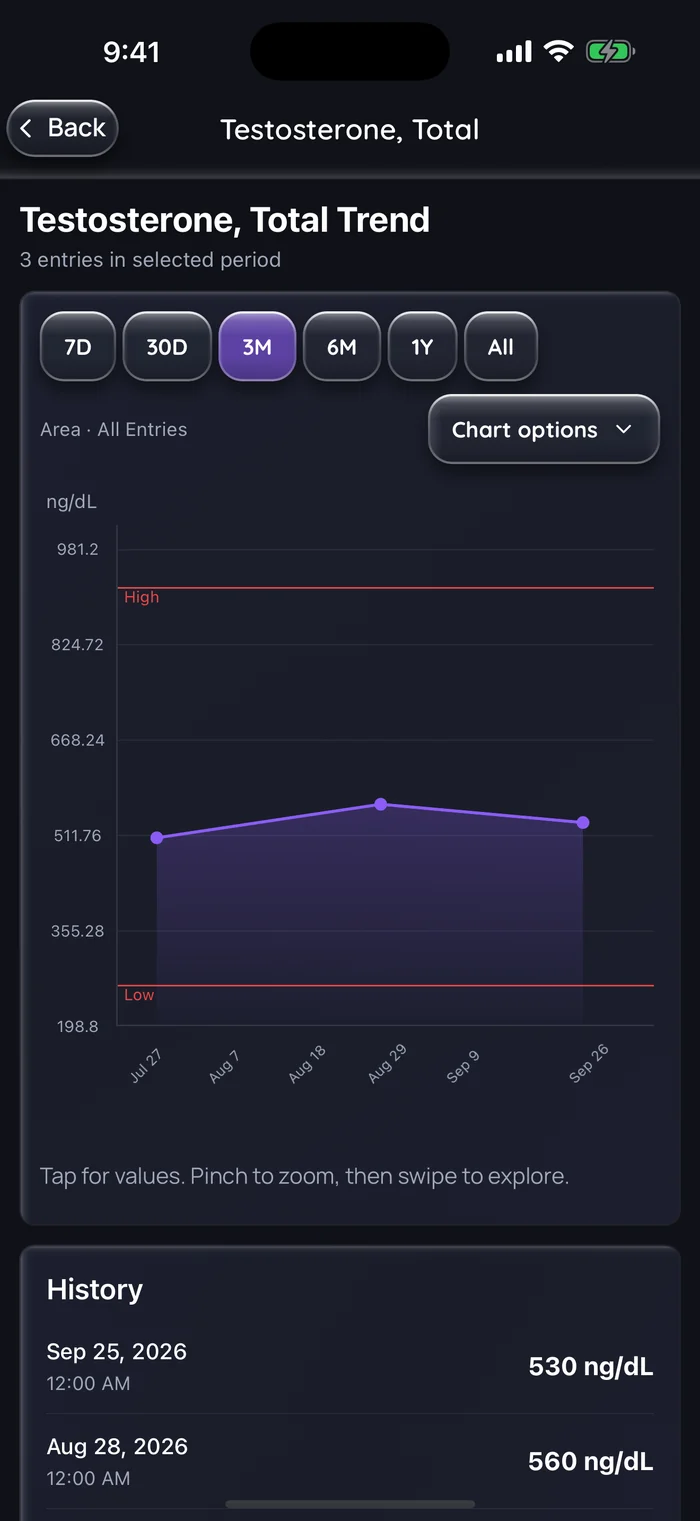Tap the Aug 29 peak data point

381,804
